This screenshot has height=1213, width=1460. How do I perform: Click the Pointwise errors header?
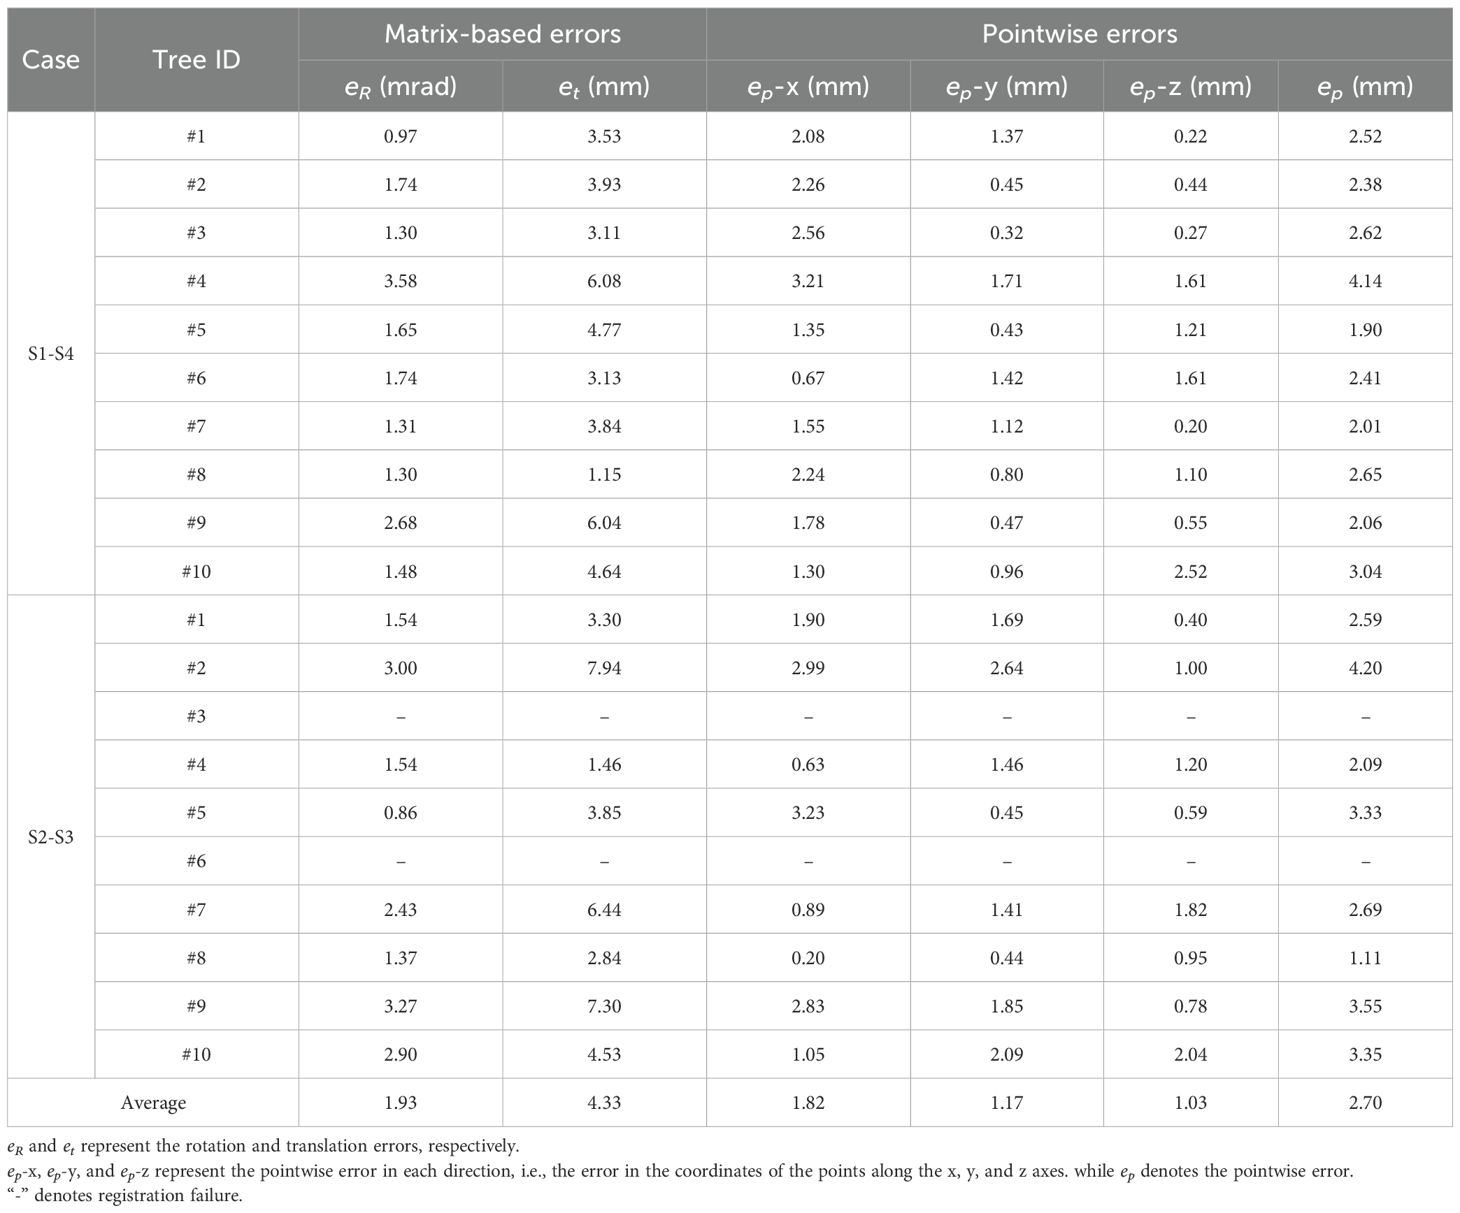pyautogui.click(x=1079, y=34)
